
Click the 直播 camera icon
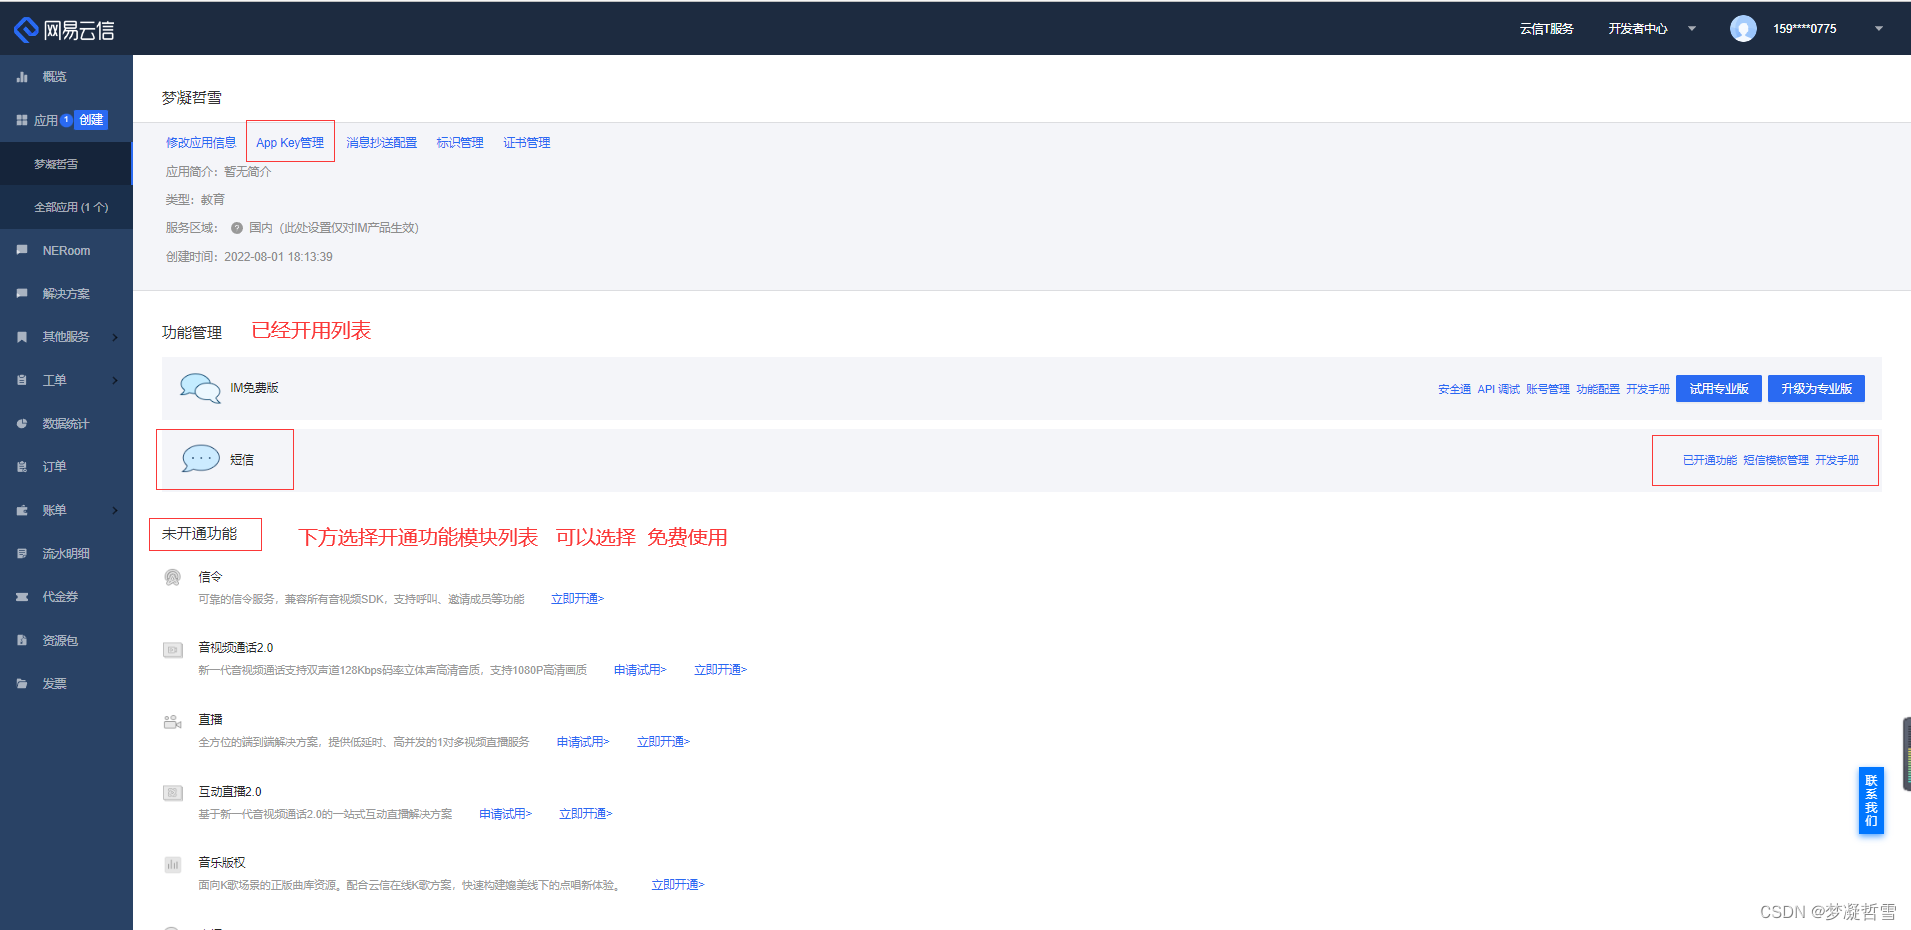tap(173, 722)
